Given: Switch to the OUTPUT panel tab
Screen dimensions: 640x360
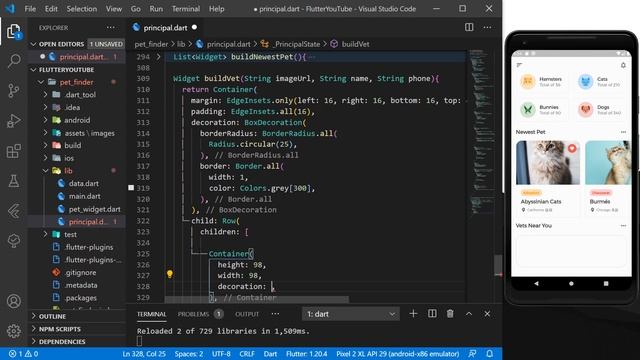Looking at the screenshot, I should click(247, 314).
